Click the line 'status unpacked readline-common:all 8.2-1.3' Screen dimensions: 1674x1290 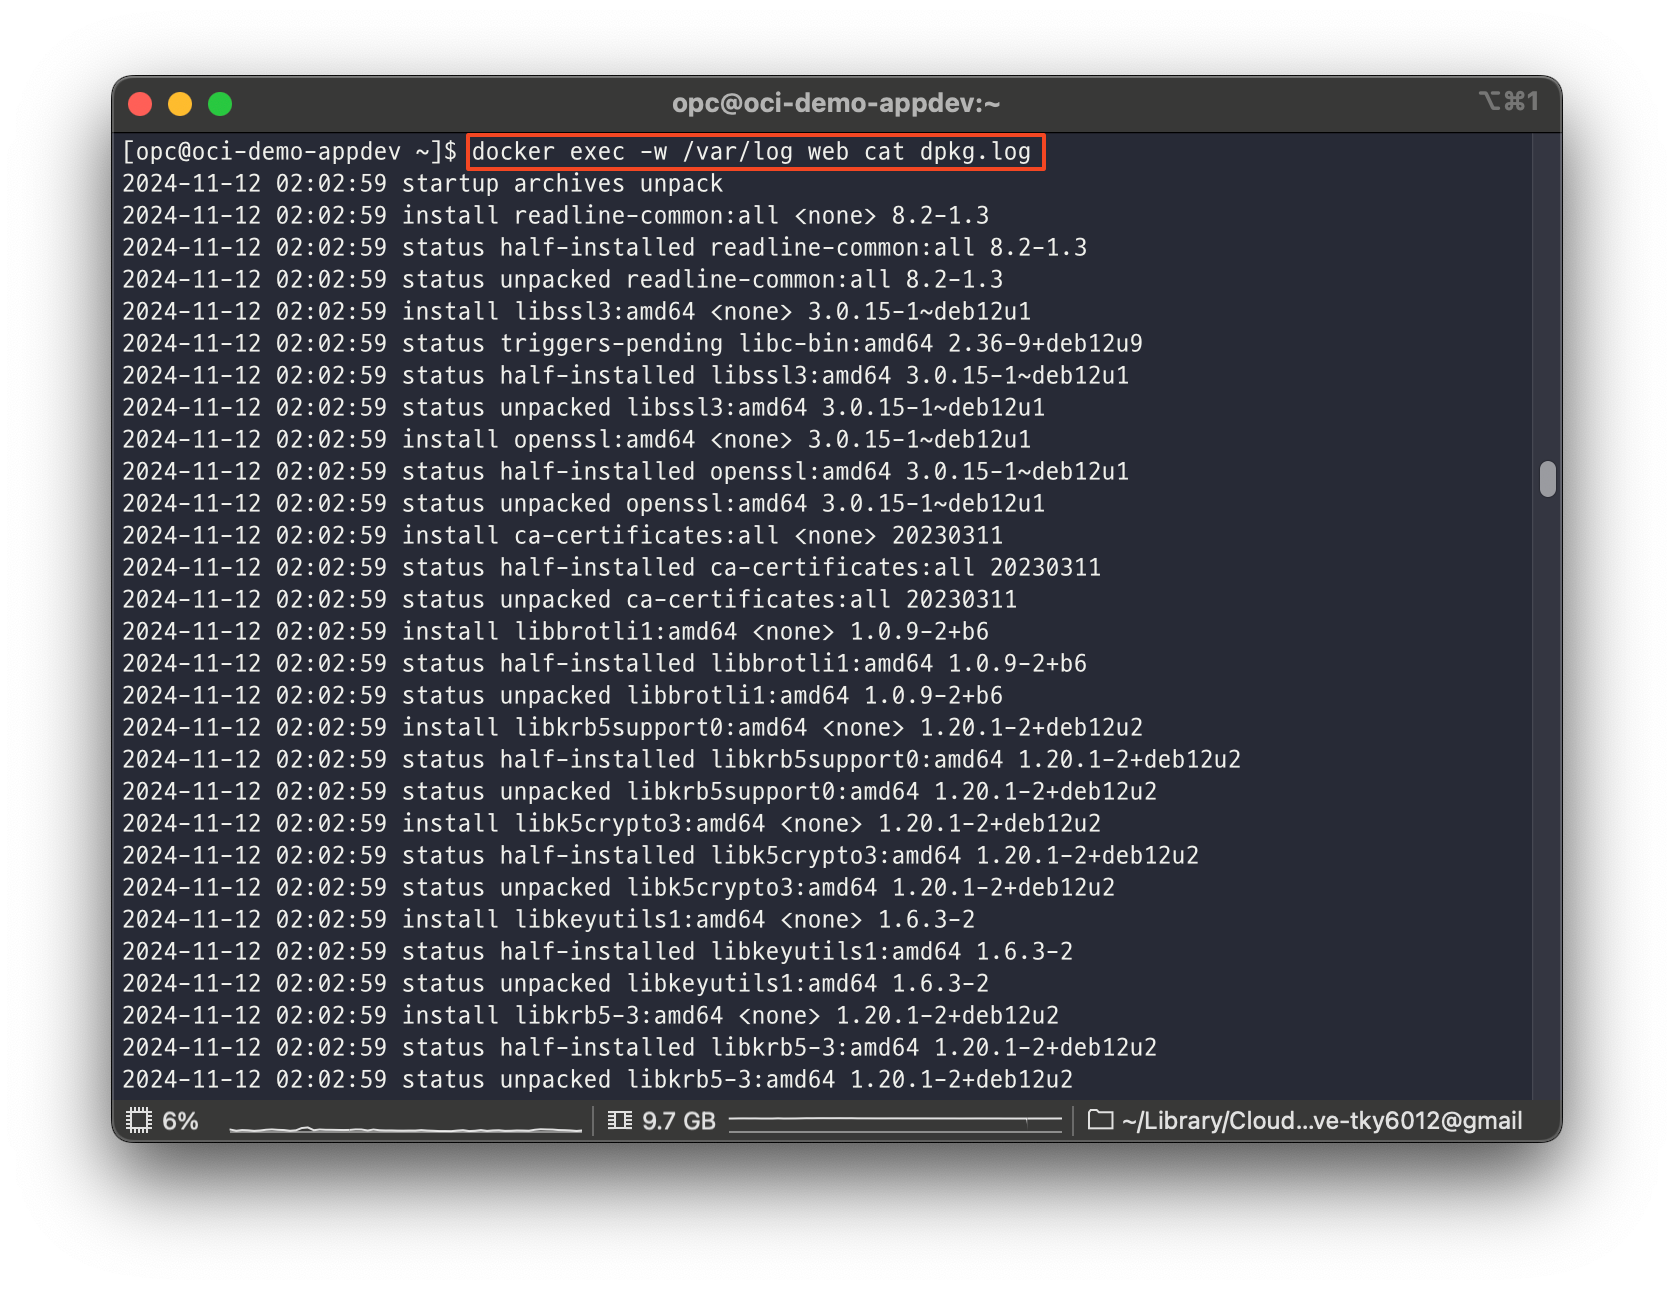pyautogui.click(x=563, y=280)
